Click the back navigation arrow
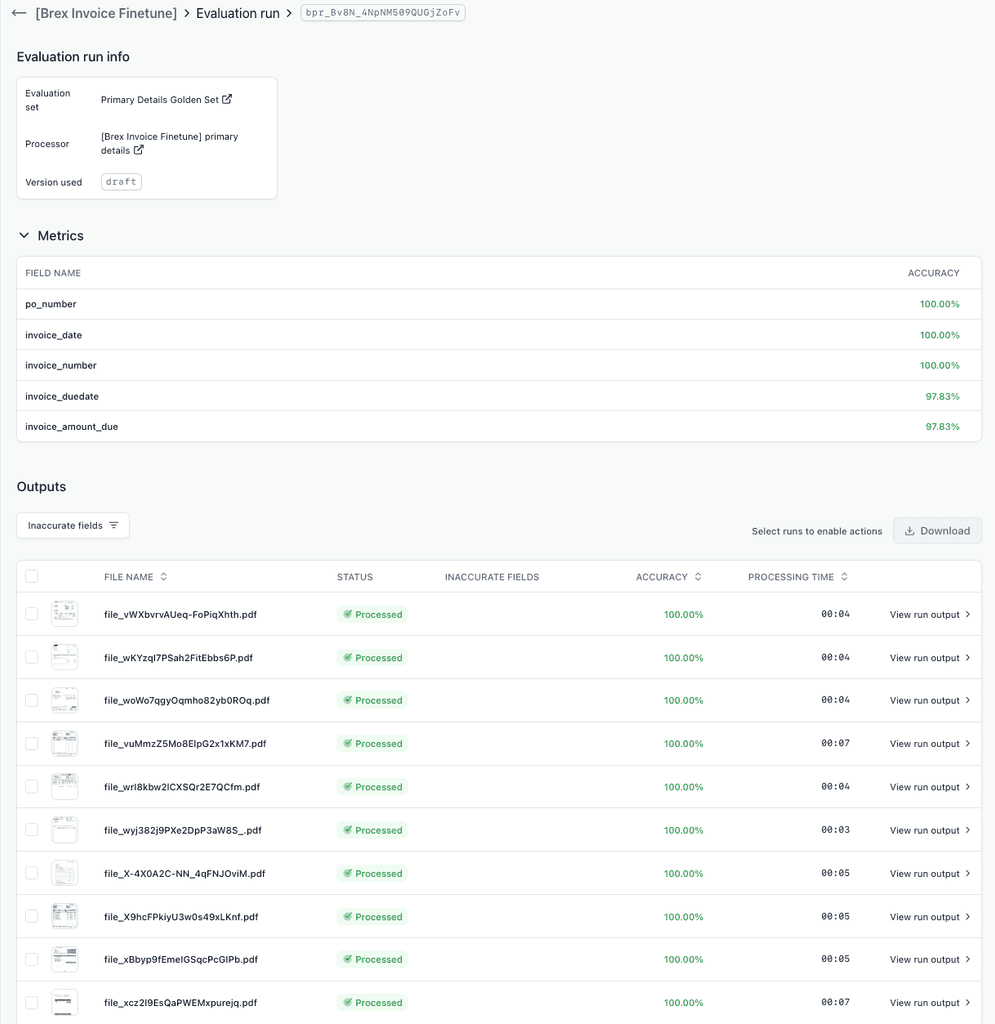 click(18, 13)
